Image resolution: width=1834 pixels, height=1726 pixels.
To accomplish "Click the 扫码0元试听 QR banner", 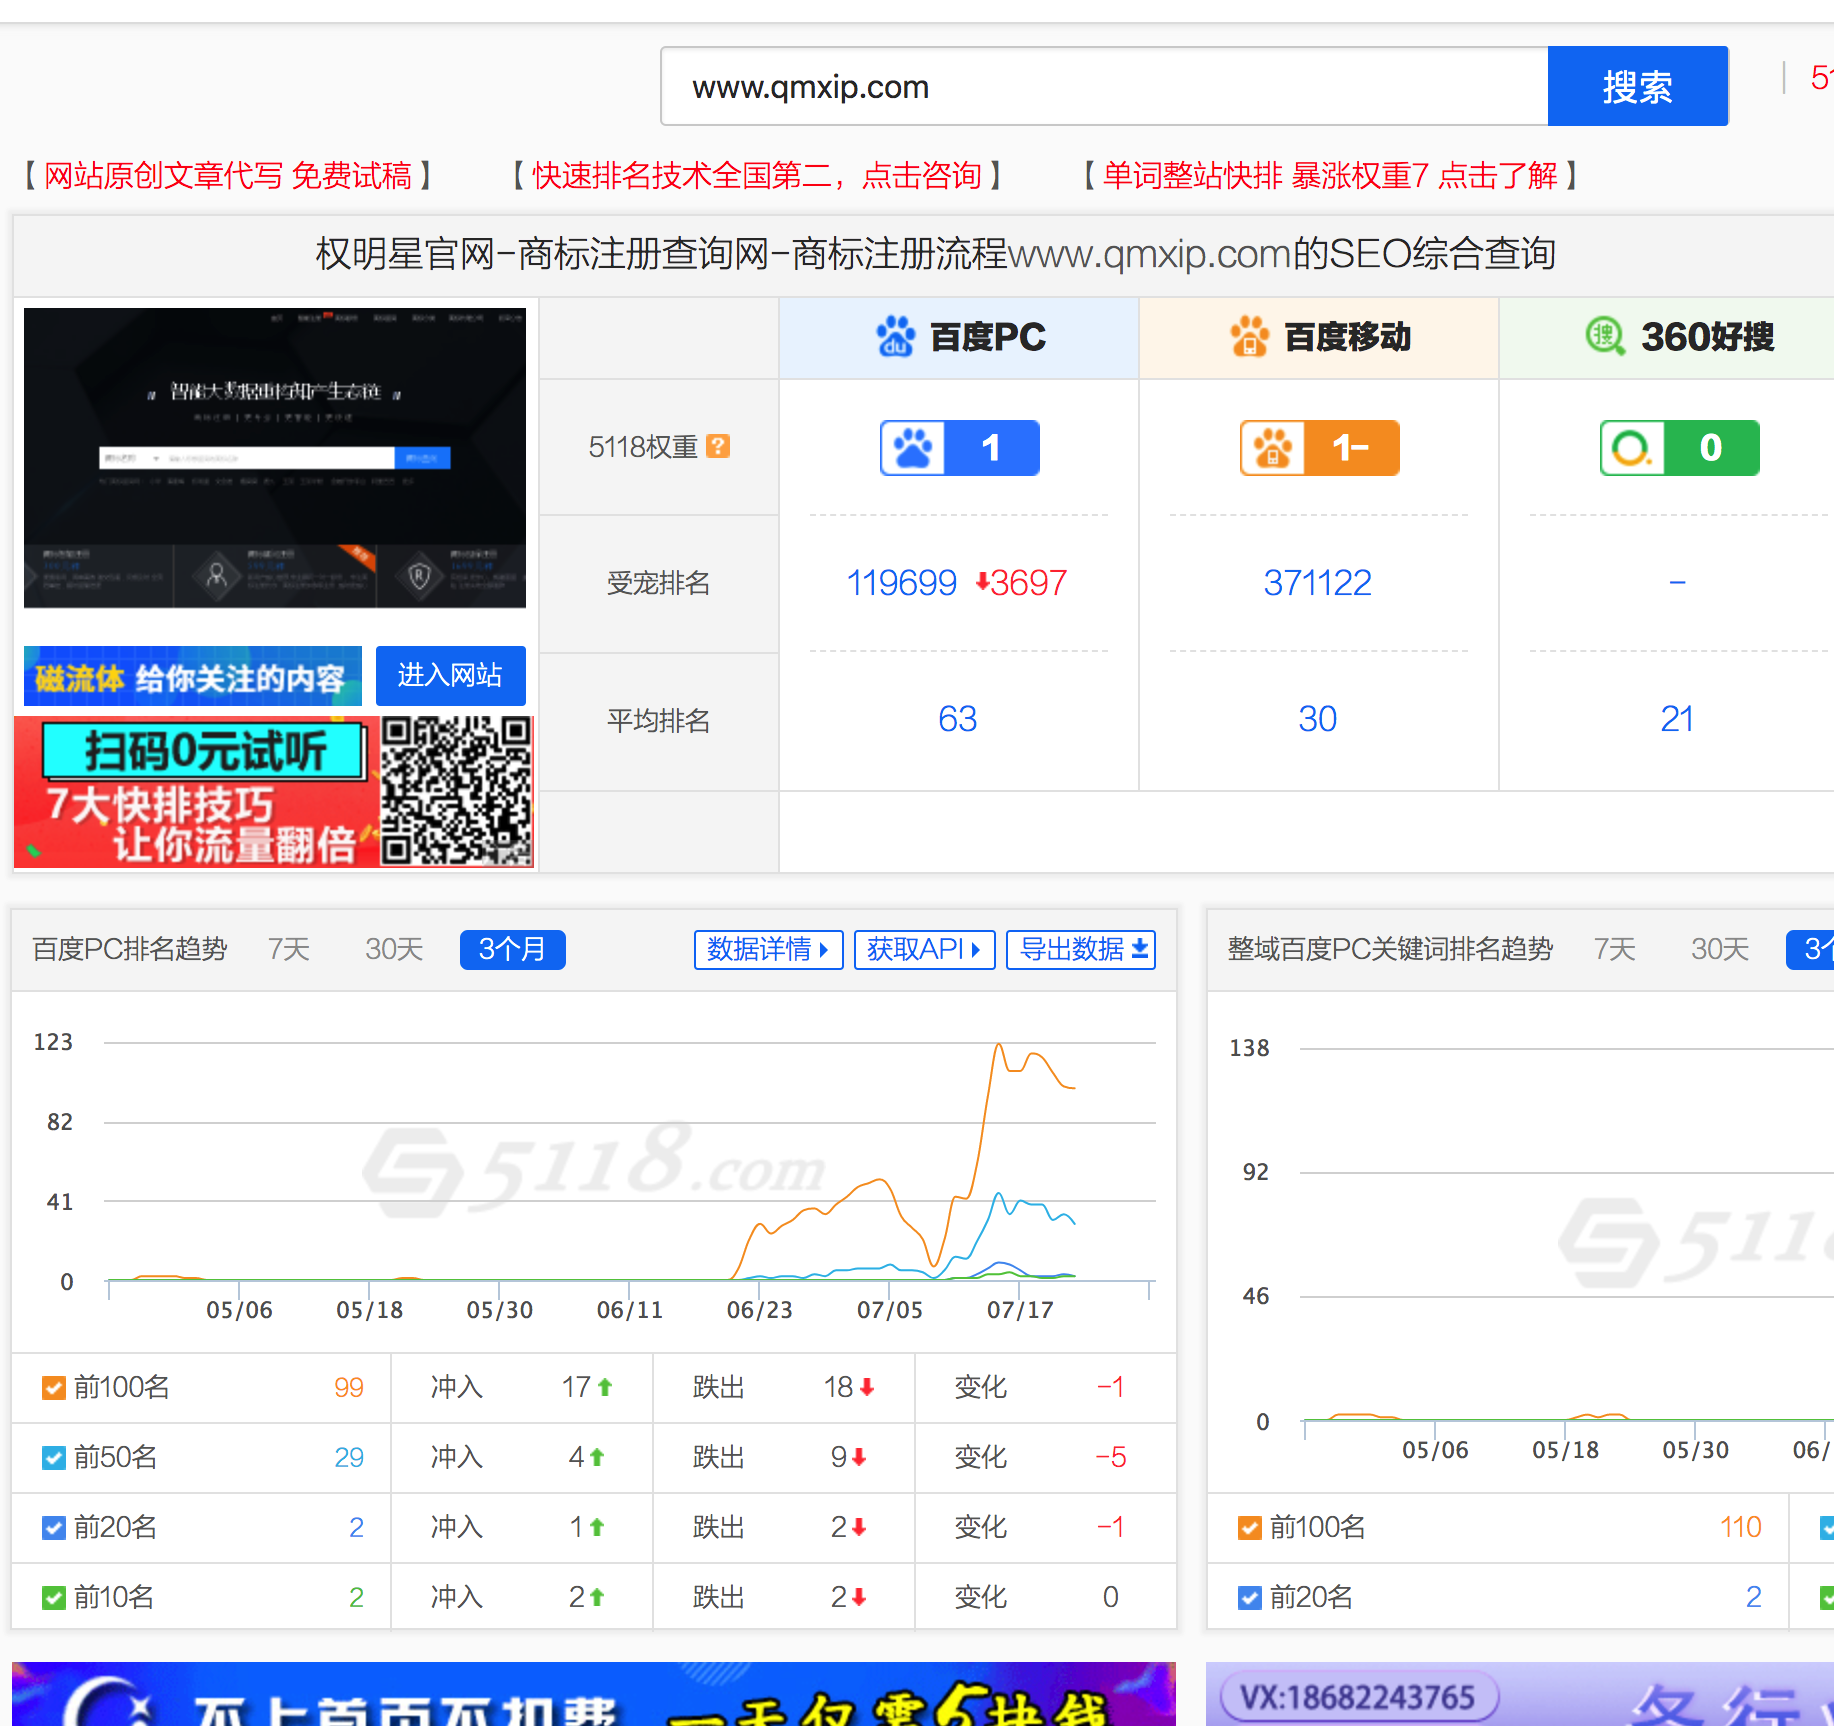I will pyautogui.click(x=274, y=791).
